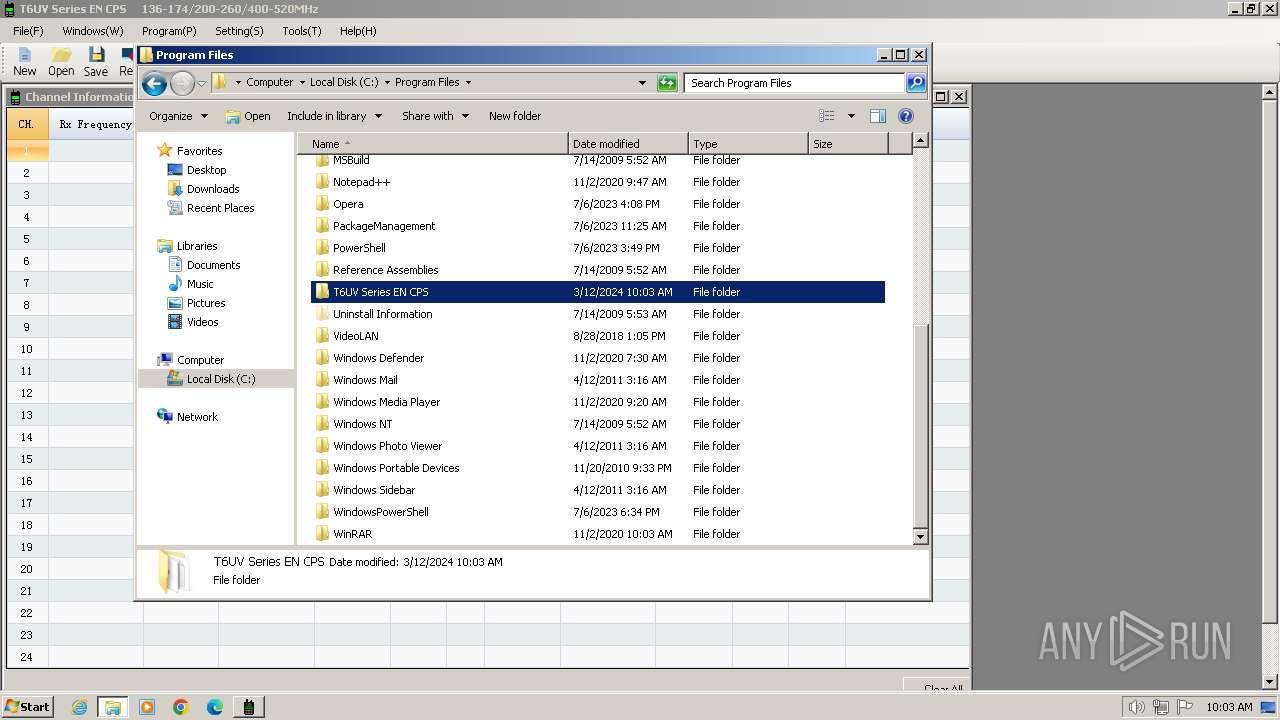Click the New folder button
Image resolution: width=1280 pixels, height=720 pixels.
tap(515, 116)
